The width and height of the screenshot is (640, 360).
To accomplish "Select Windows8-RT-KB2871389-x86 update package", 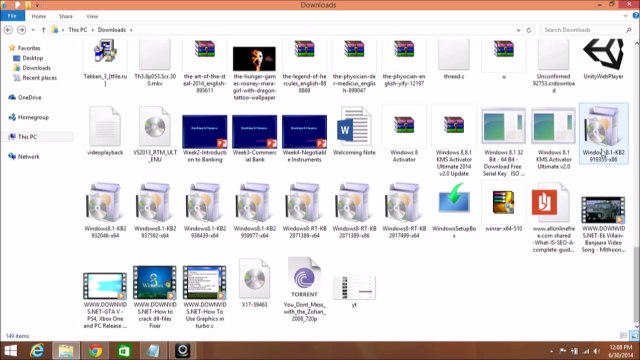I will pyautogui.click(x=354, y=210).
